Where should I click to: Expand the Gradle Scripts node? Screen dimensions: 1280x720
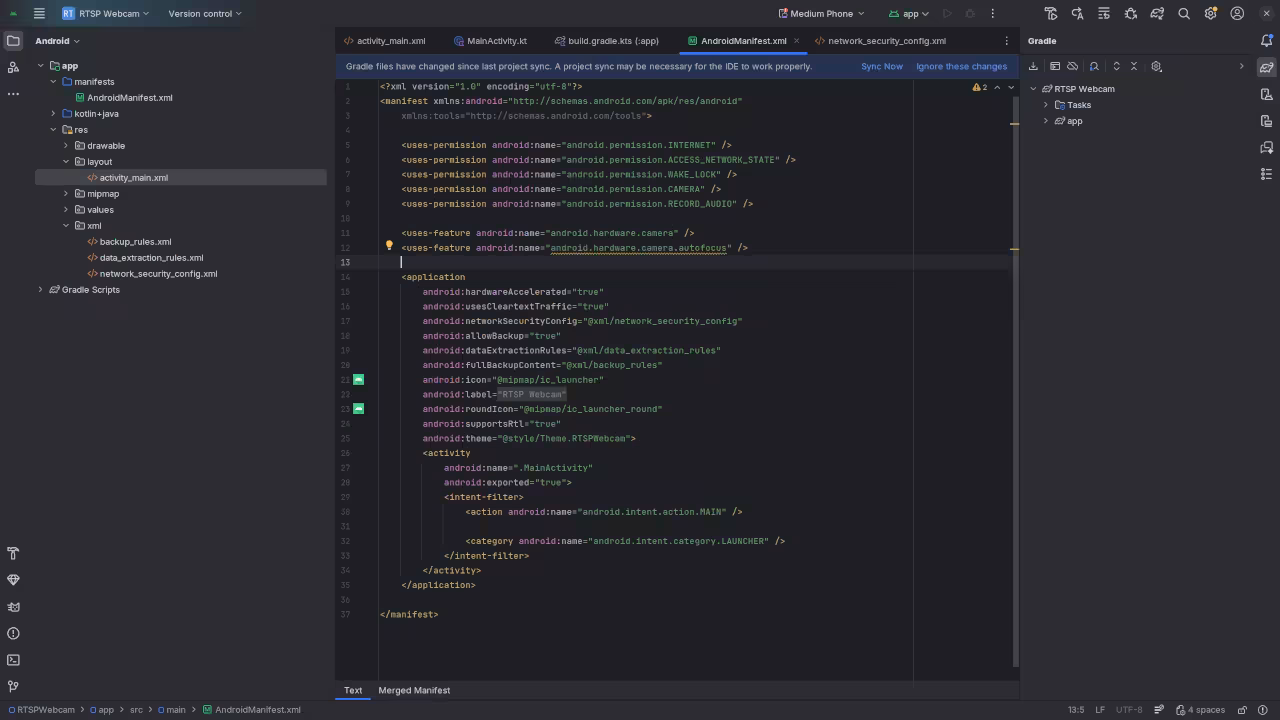40,289
